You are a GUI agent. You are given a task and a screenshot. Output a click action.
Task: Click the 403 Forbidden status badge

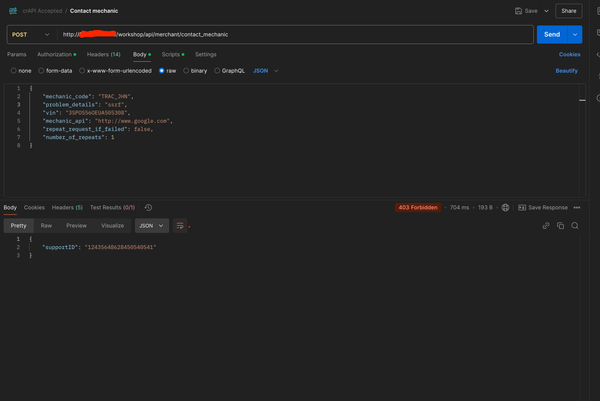(x=418, y=207)
